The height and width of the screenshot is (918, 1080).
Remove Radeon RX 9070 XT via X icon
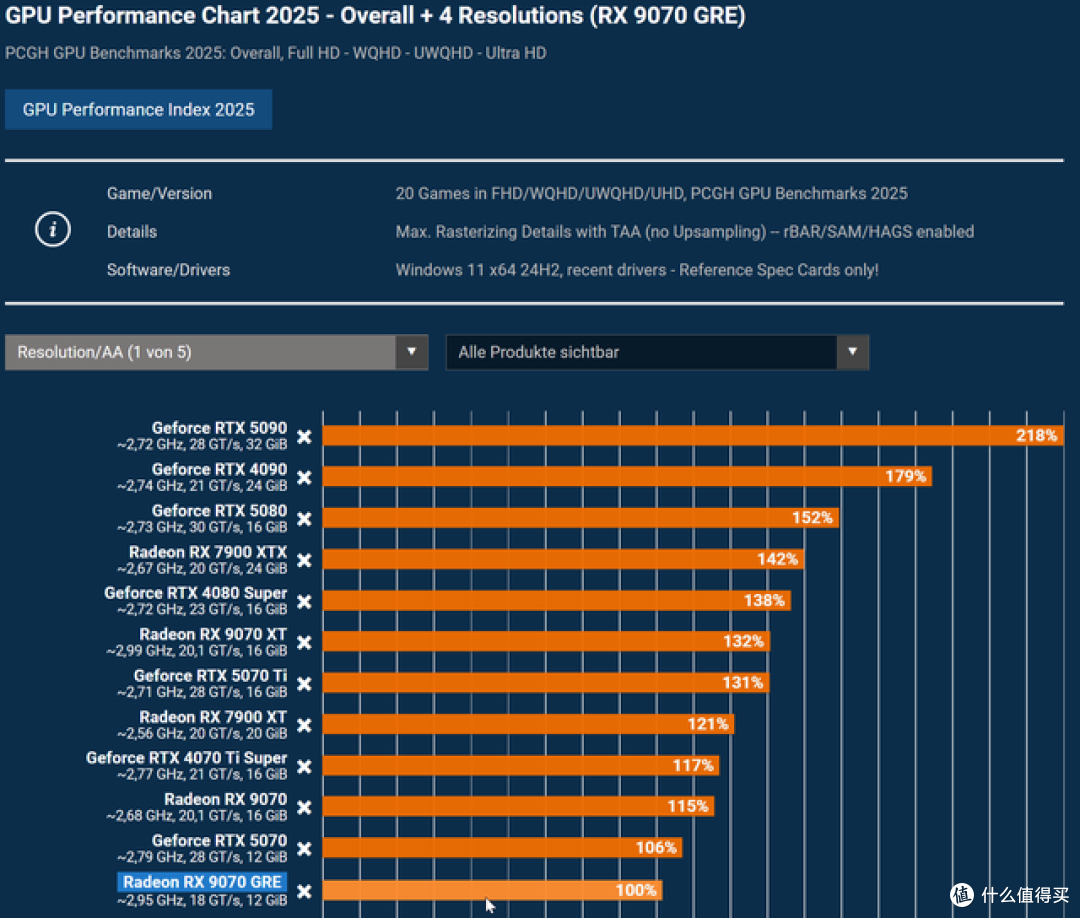point(304,643)
